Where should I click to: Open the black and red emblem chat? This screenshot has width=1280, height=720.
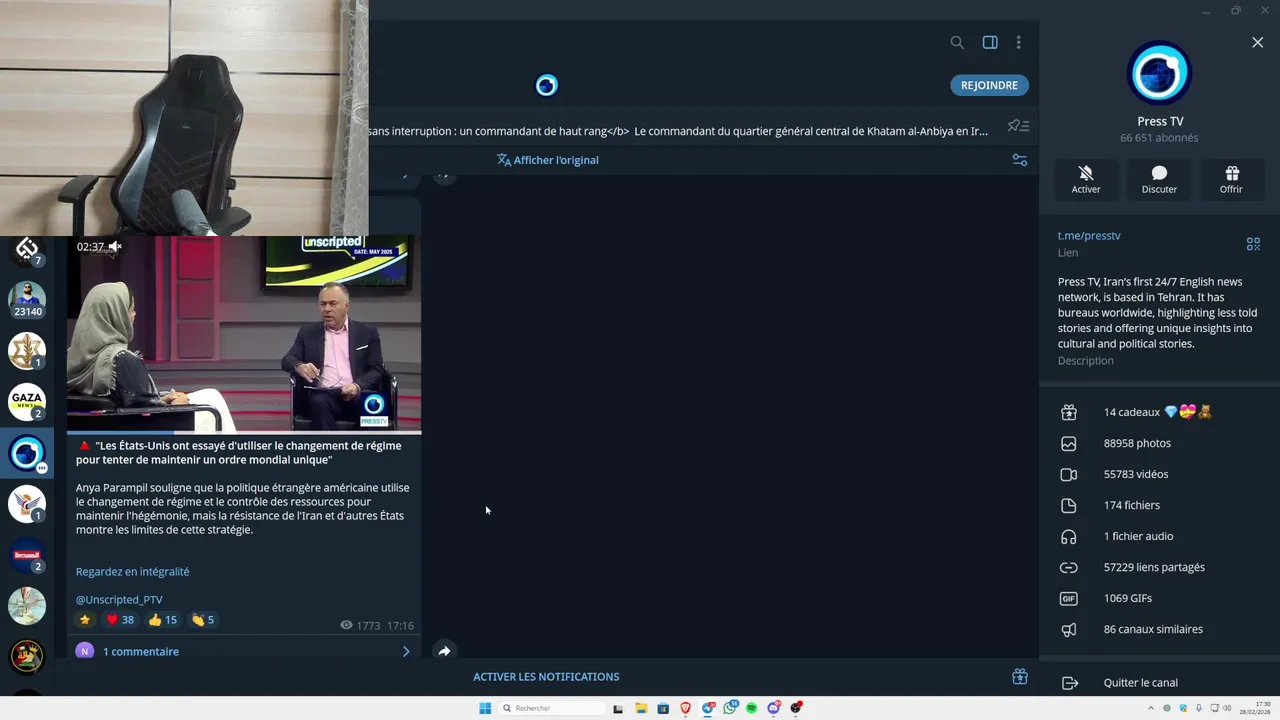27,657
